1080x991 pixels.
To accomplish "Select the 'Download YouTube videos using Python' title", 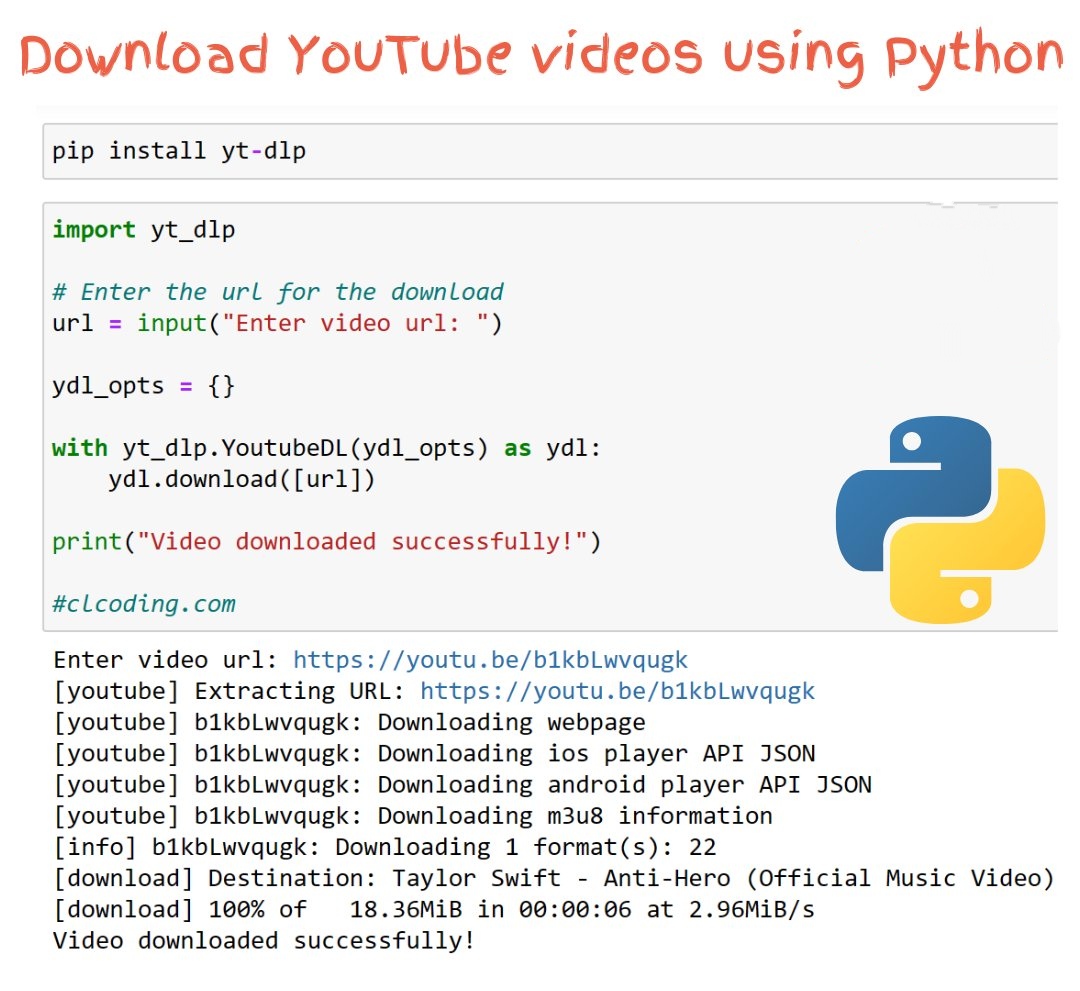I will click(540, 55).
